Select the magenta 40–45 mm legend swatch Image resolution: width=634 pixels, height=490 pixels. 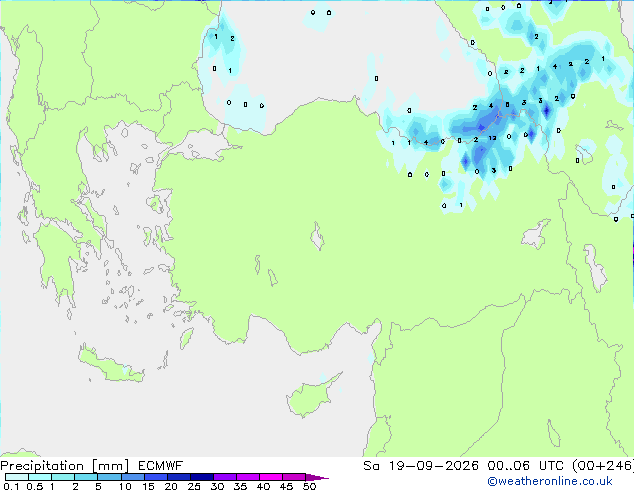click(271, 477)
